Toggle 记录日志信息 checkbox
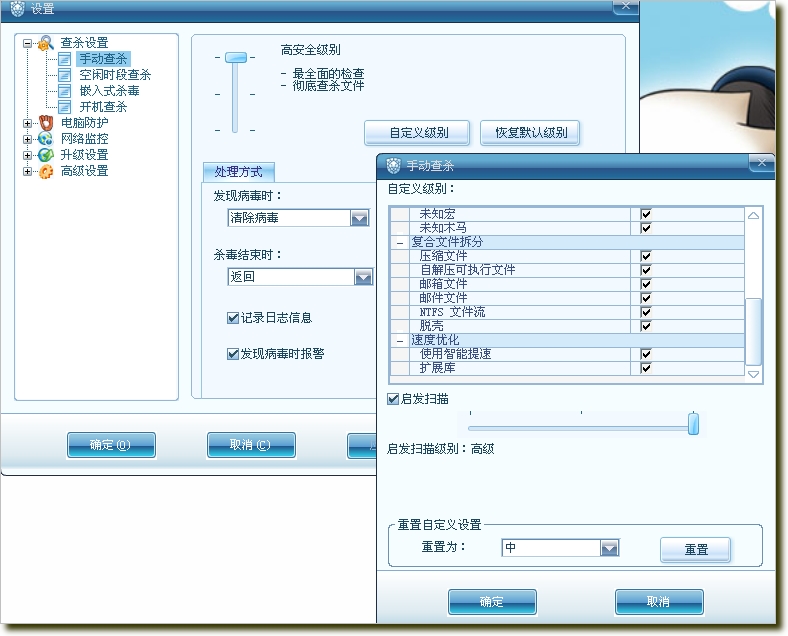Image resolution: width=788 pixels, height=636 pixels. [233, 318]
